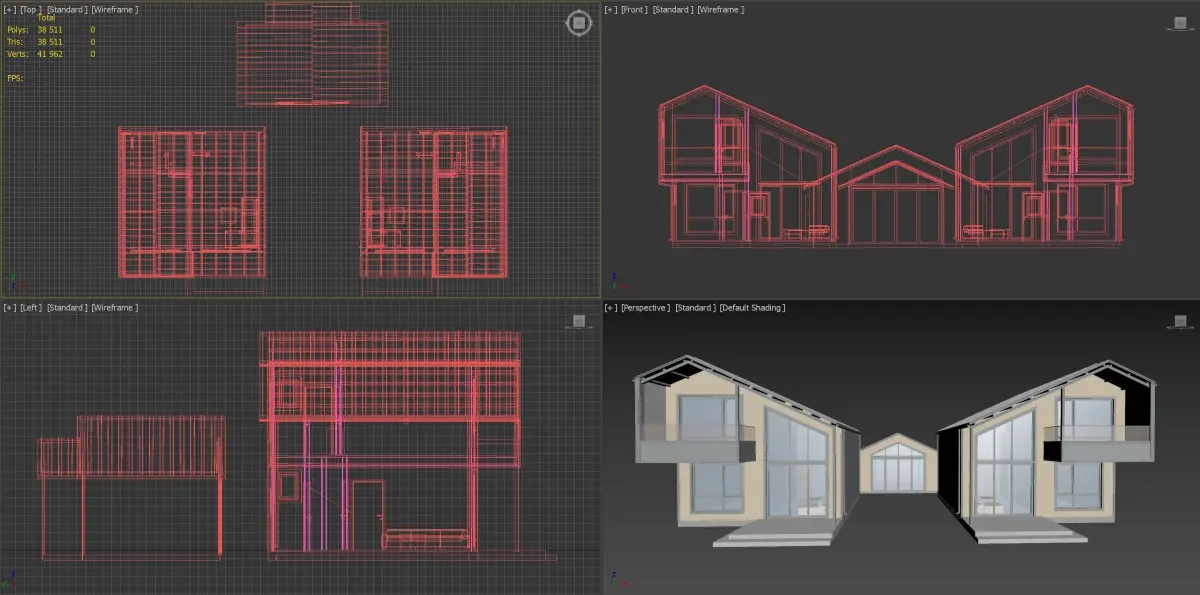Open the [Left] point-of-view menu
Viewport: 1200px width, 595px height.
click(31, 307)
